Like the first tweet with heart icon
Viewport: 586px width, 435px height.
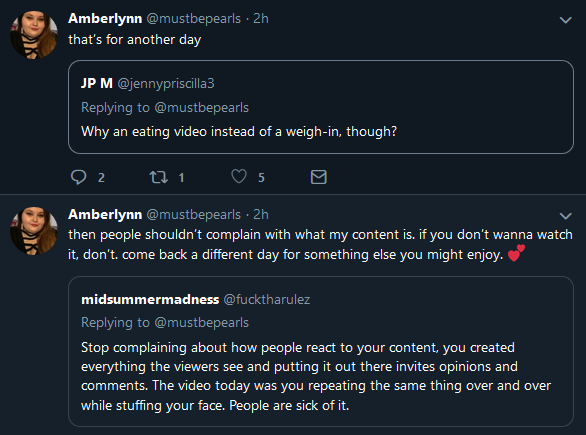(x=239, y=176)
